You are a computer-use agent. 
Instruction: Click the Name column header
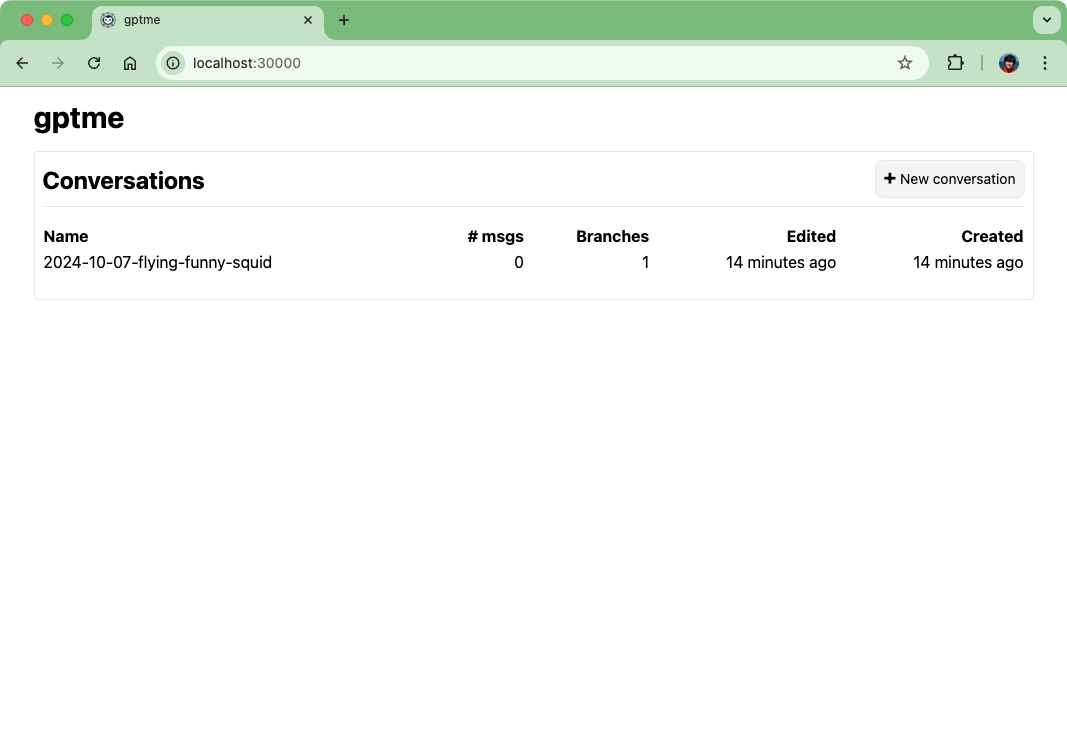66,236
